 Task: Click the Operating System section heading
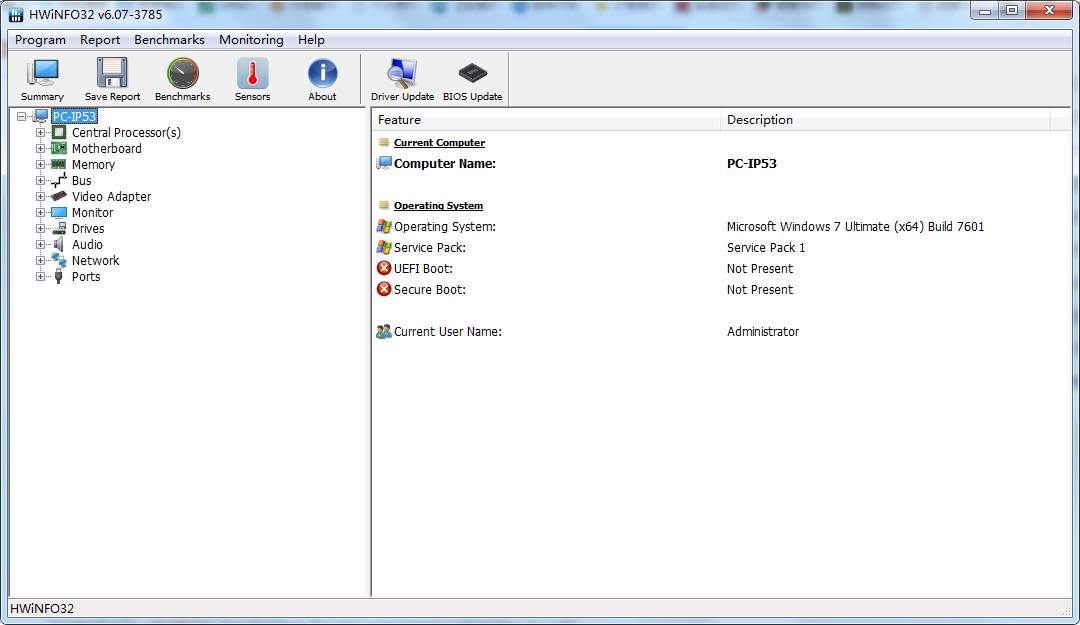438,205
